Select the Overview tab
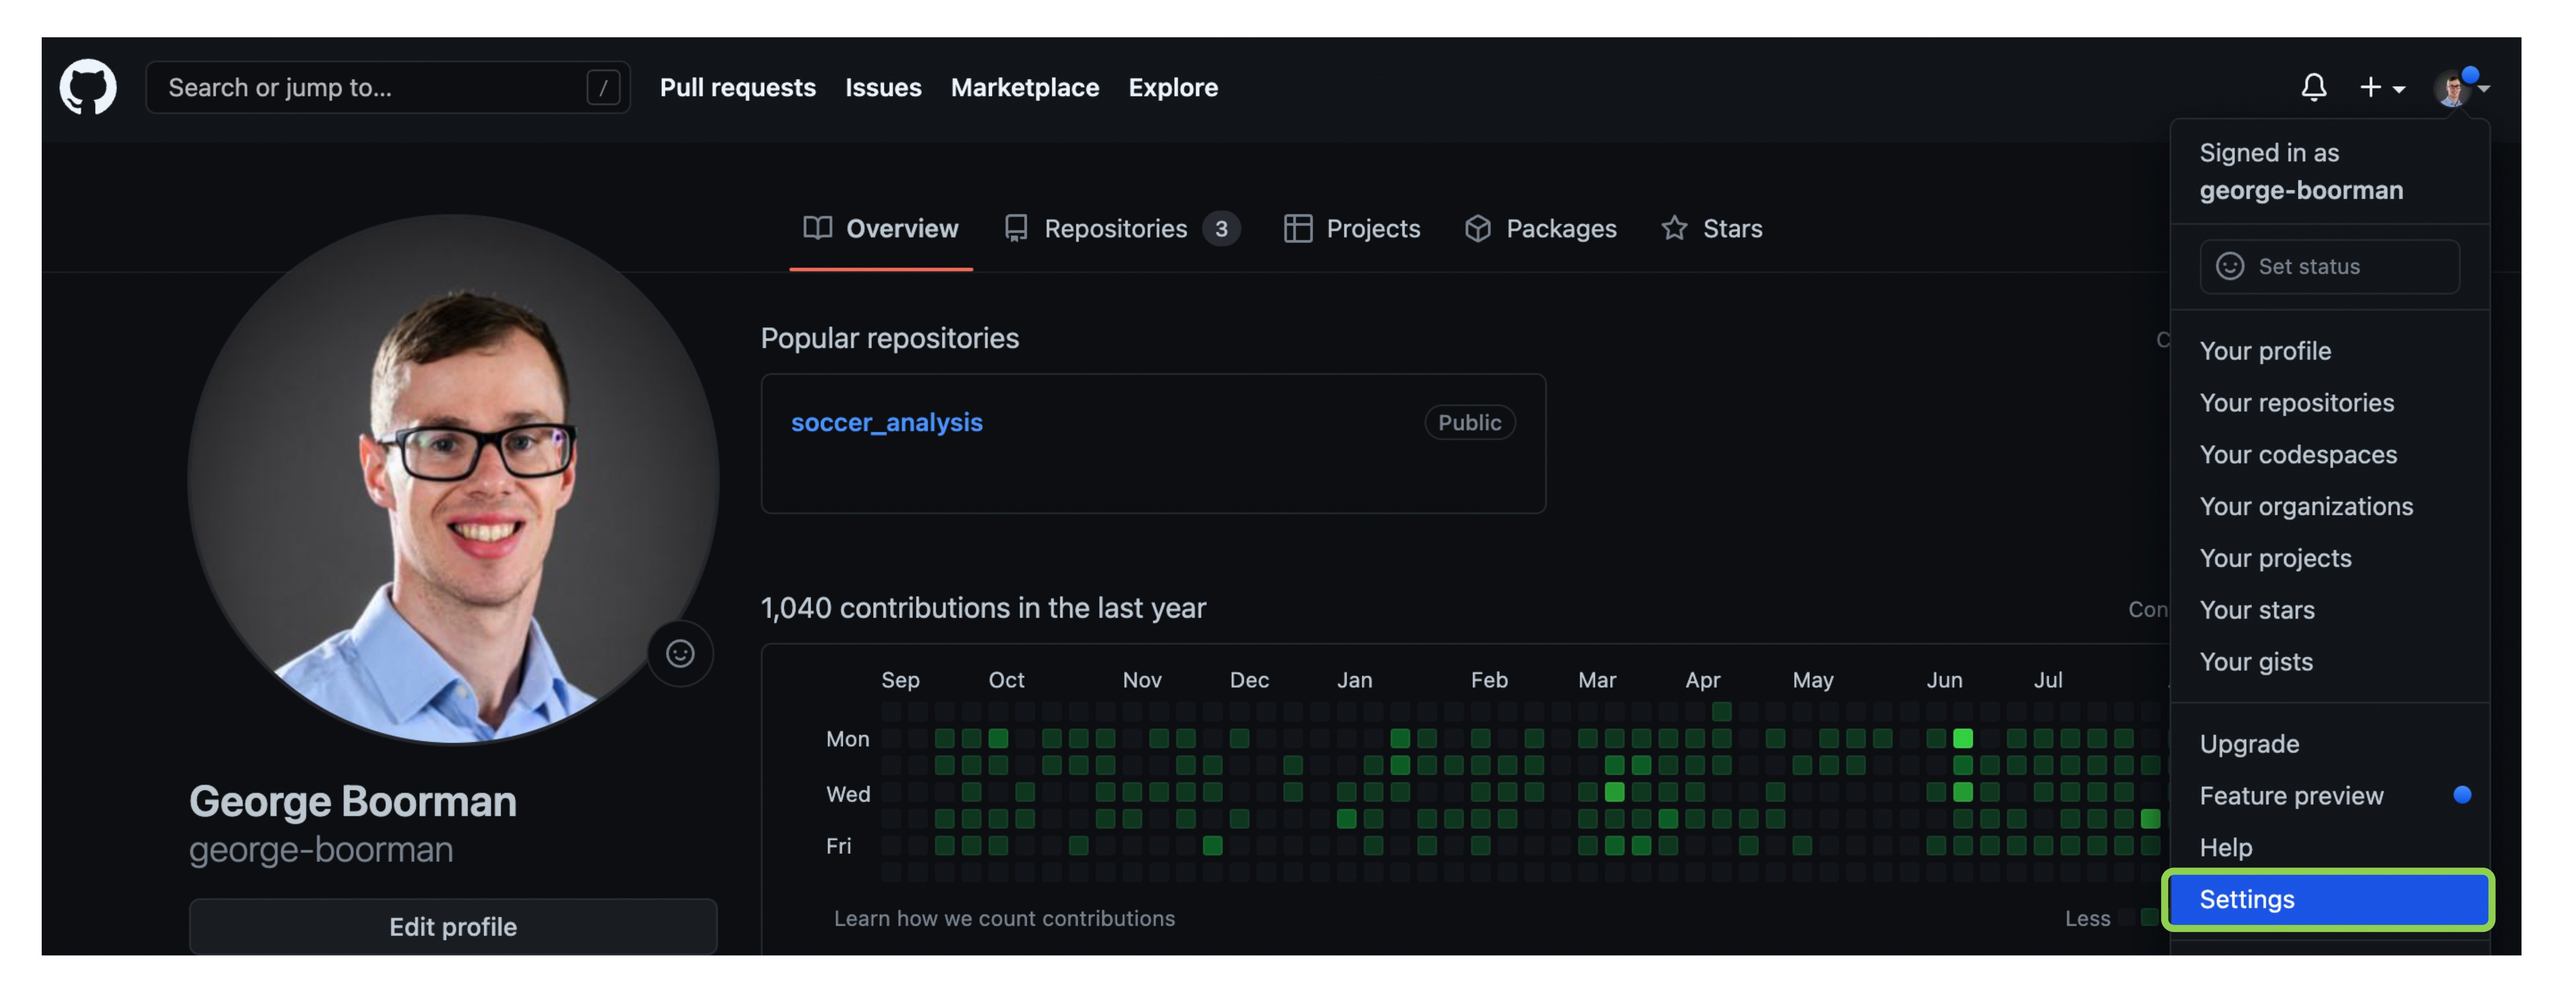Viewport: 2576px width, 999px height. click(x=880, y=228)
